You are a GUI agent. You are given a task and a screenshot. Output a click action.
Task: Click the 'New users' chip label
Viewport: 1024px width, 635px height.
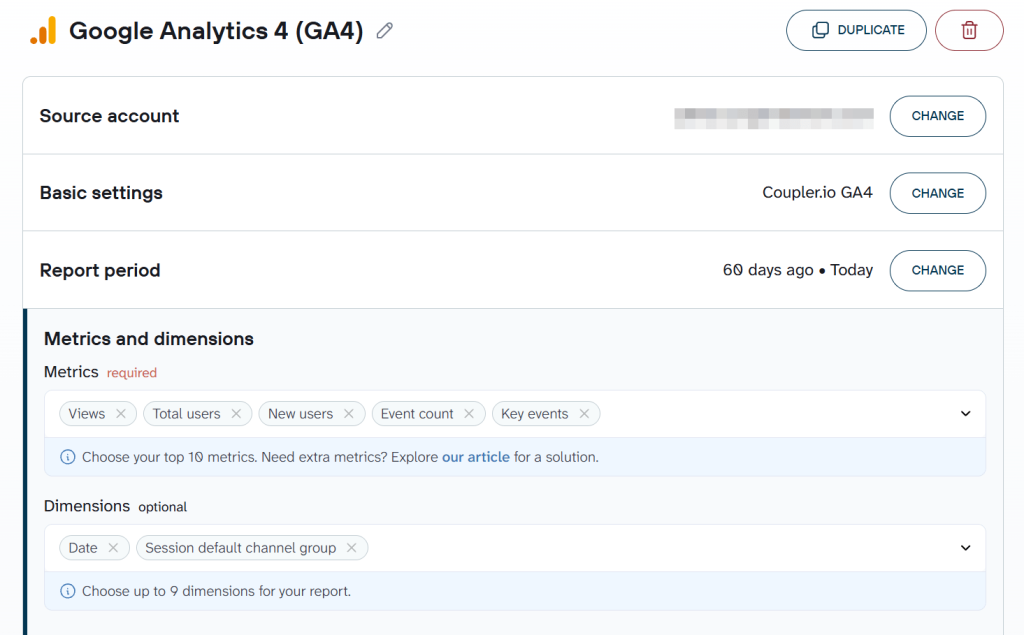click(x=300, y=414)
